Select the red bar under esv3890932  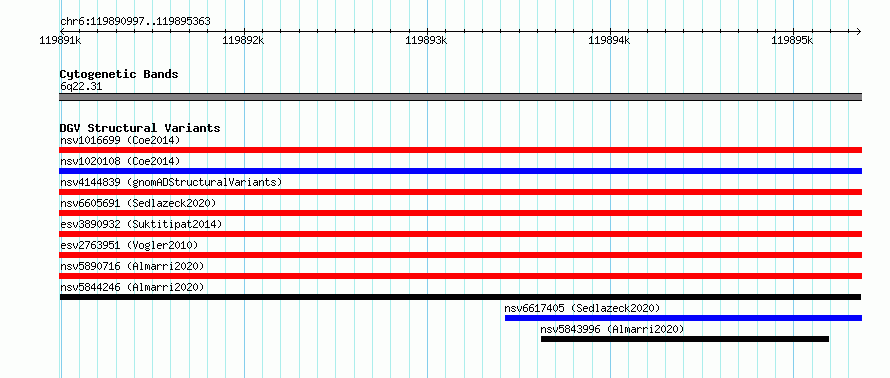(460, 234)
